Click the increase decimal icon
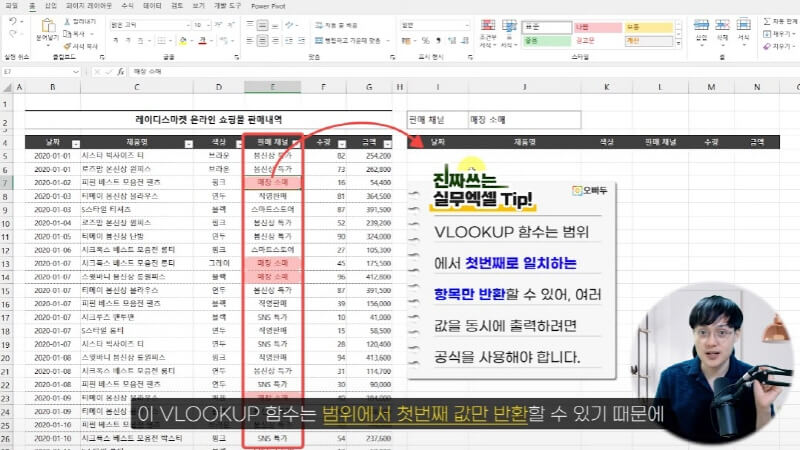This screenshot has width=800, height=450. (x=452, y=40)
